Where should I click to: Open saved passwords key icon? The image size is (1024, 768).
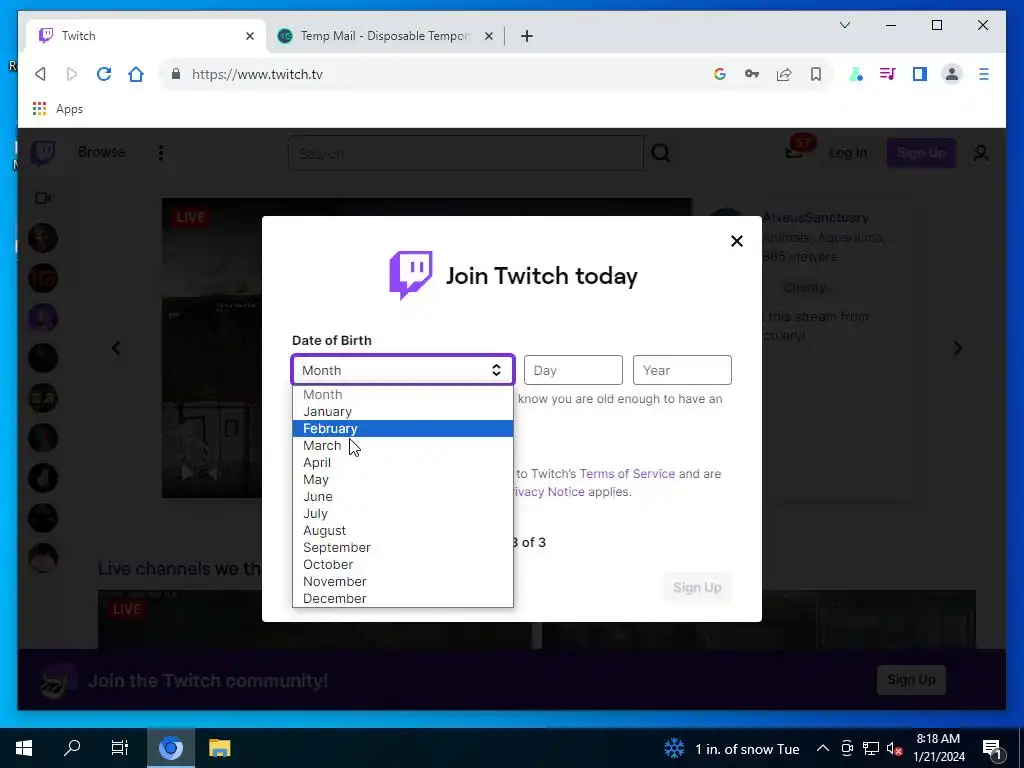click(752, 74)
